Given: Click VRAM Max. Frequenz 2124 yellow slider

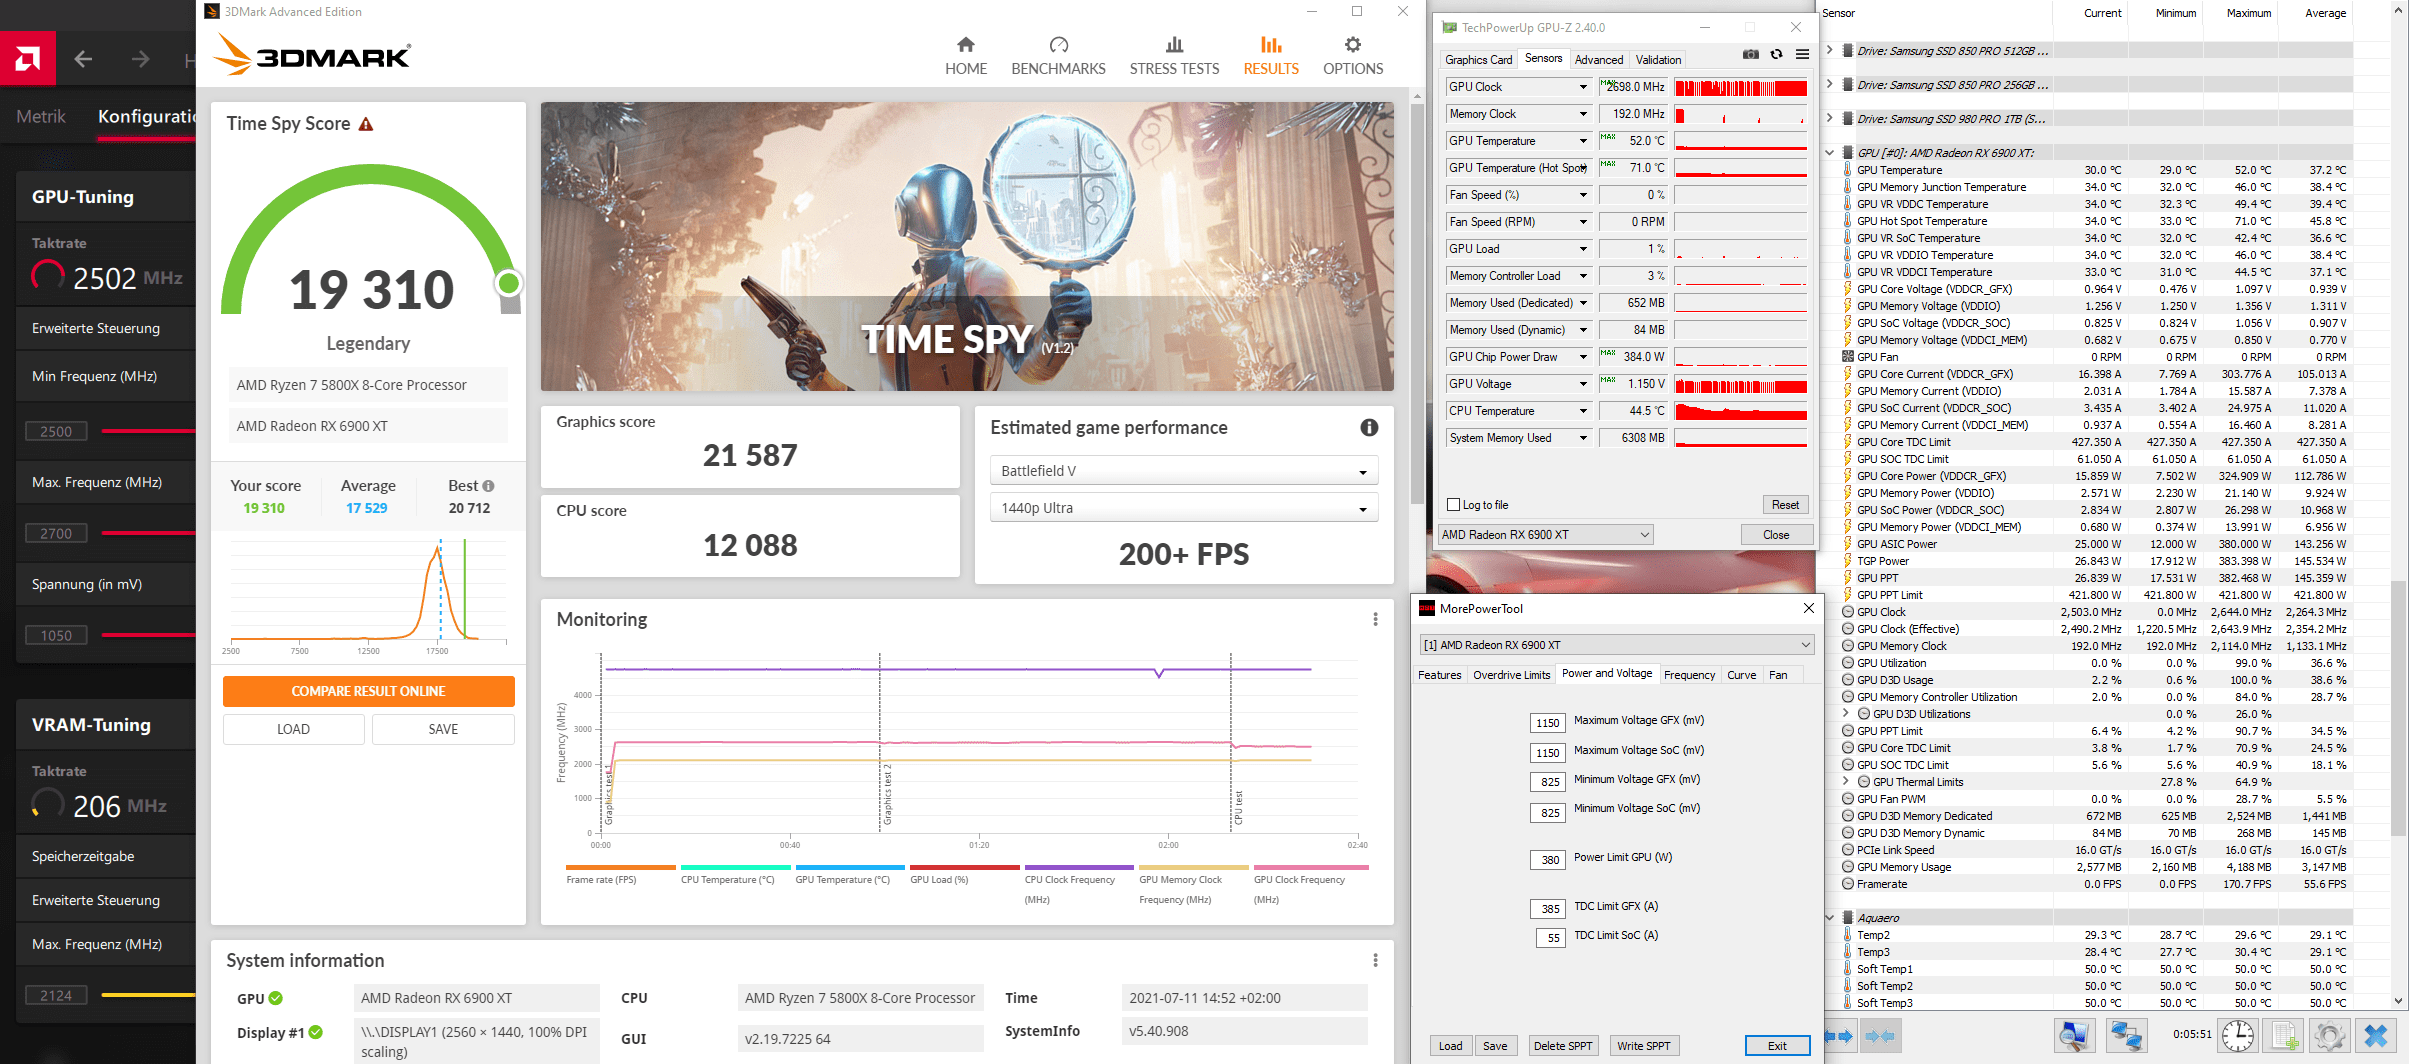Looking at the screenshot, I should [x=148, y=995].
